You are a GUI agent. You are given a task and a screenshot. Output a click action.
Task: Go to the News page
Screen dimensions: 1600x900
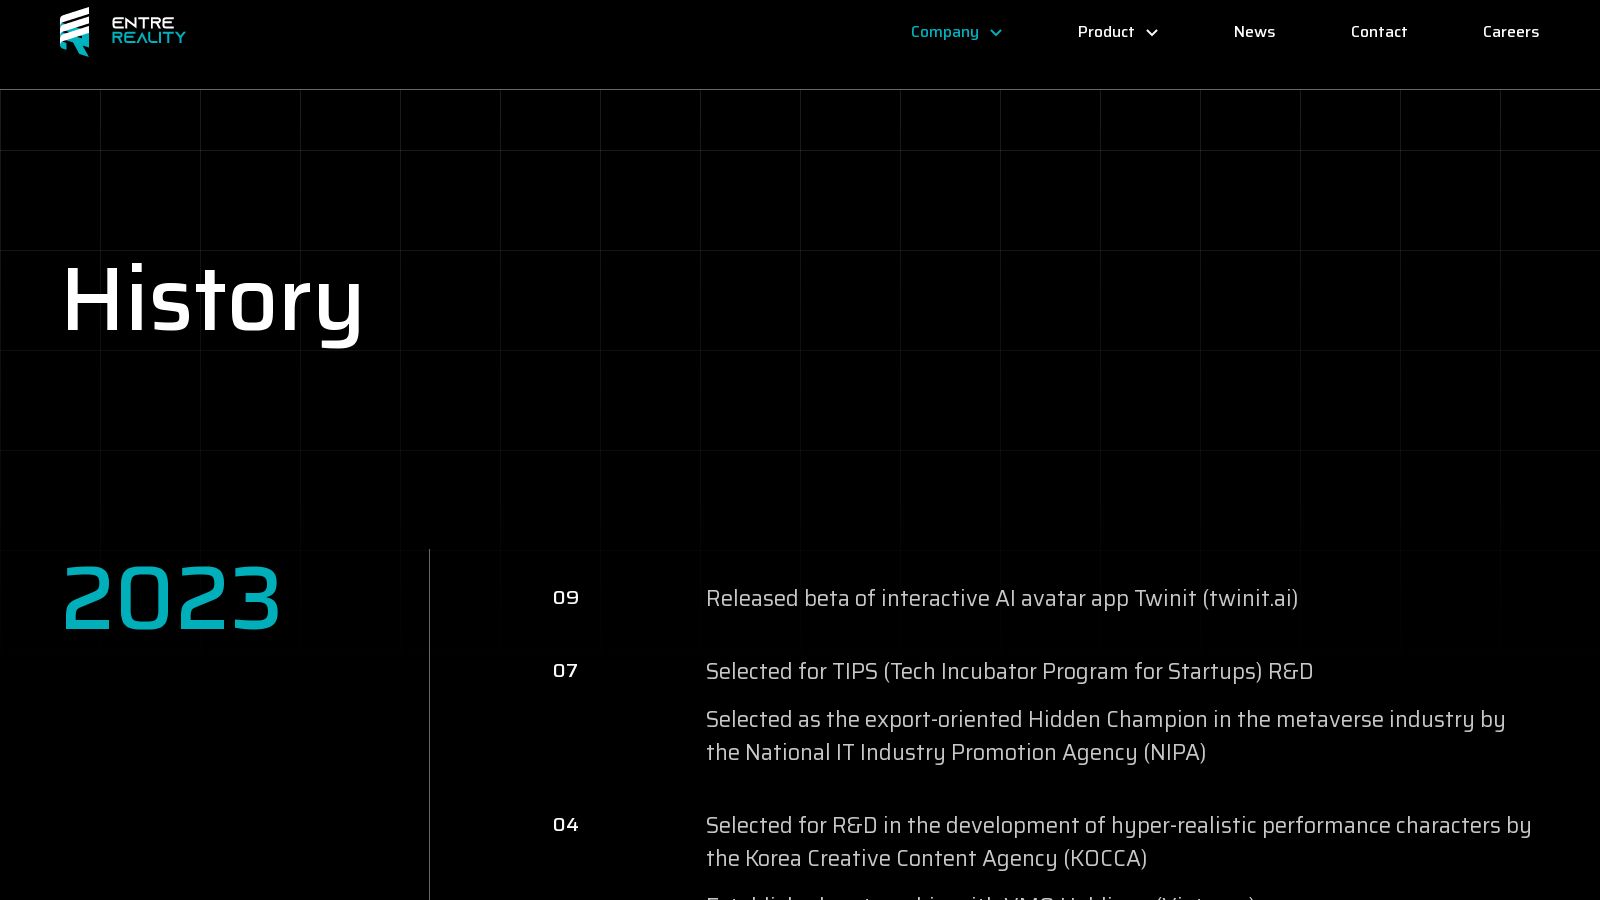(1254, 32)
